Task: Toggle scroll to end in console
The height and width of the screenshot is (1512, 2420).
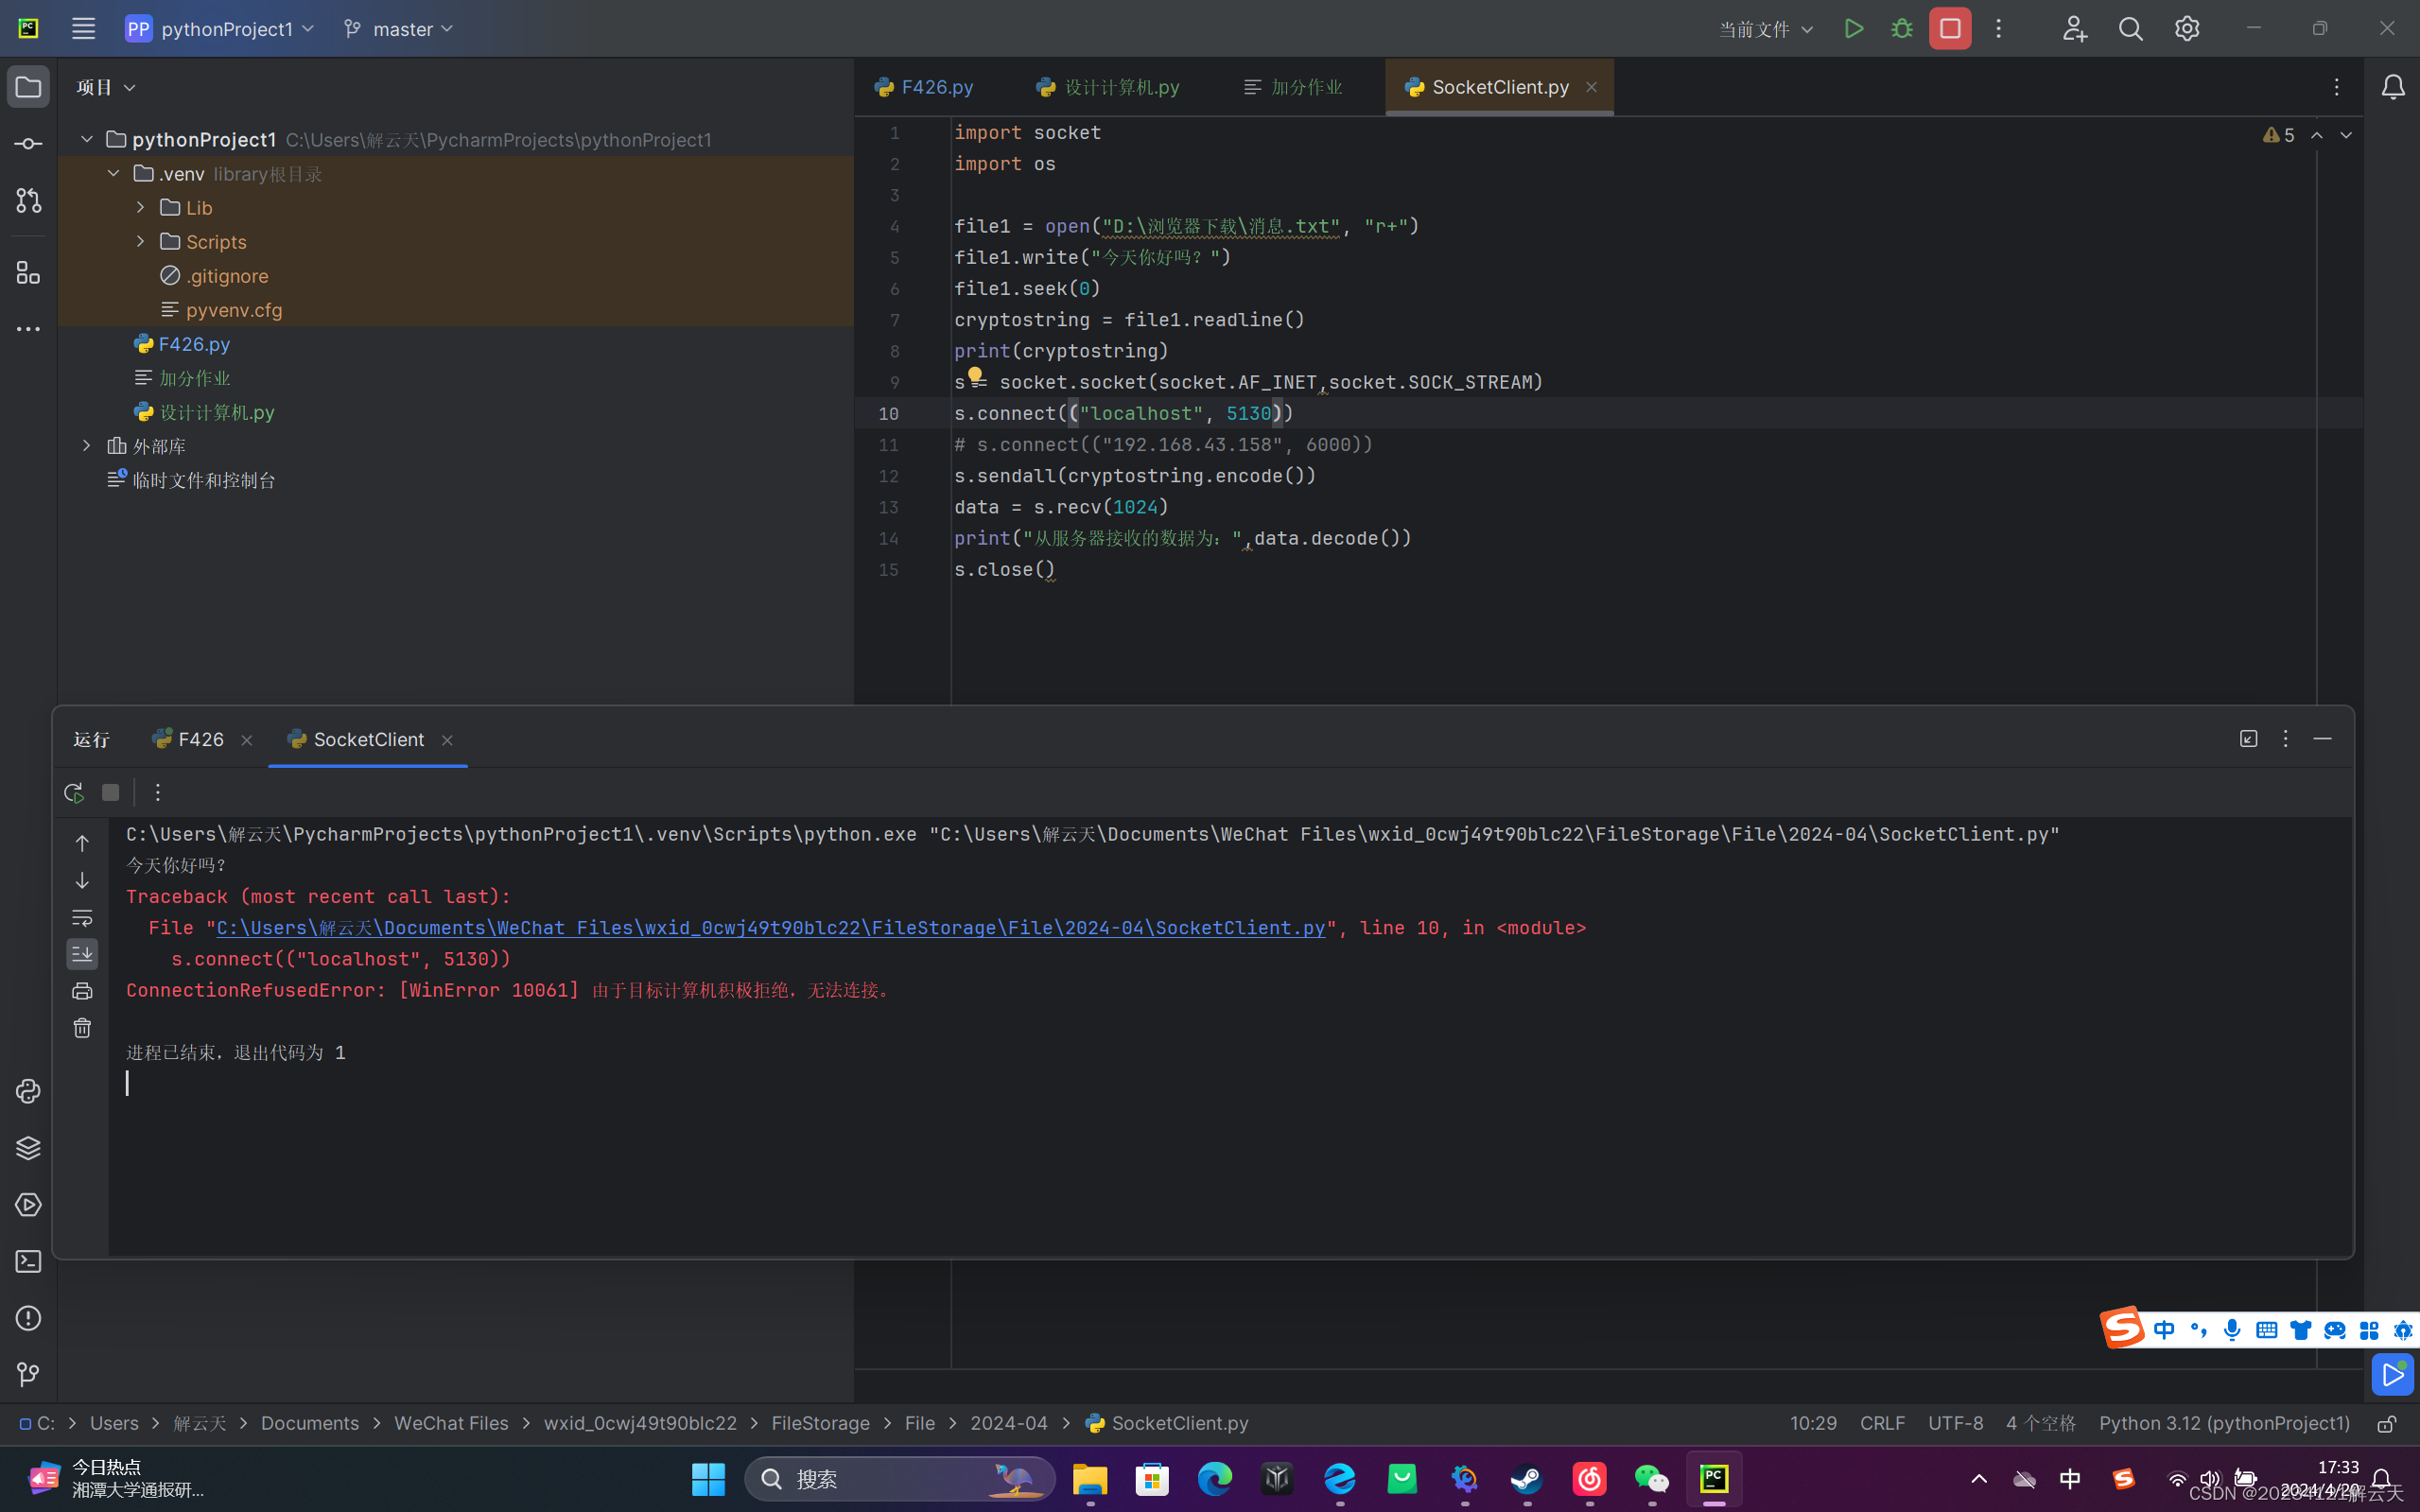Action: [x=82, y=954]
